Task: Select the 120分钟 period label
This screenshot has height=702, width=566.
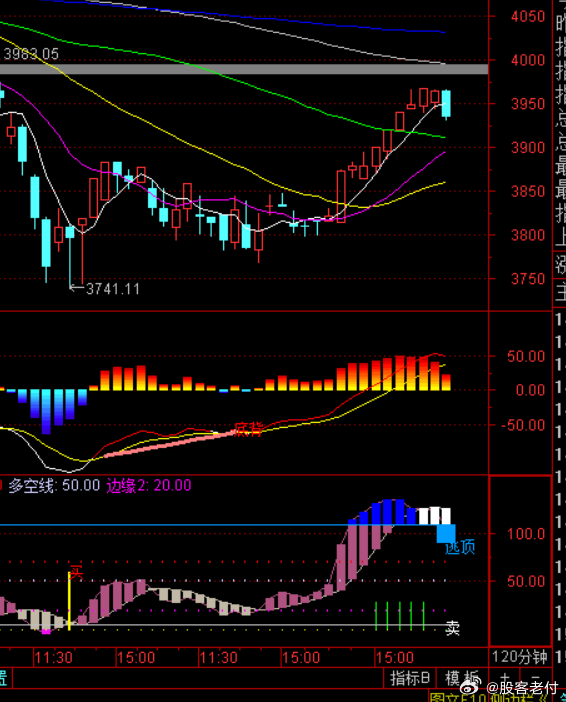Action: (x=519, y=657)
